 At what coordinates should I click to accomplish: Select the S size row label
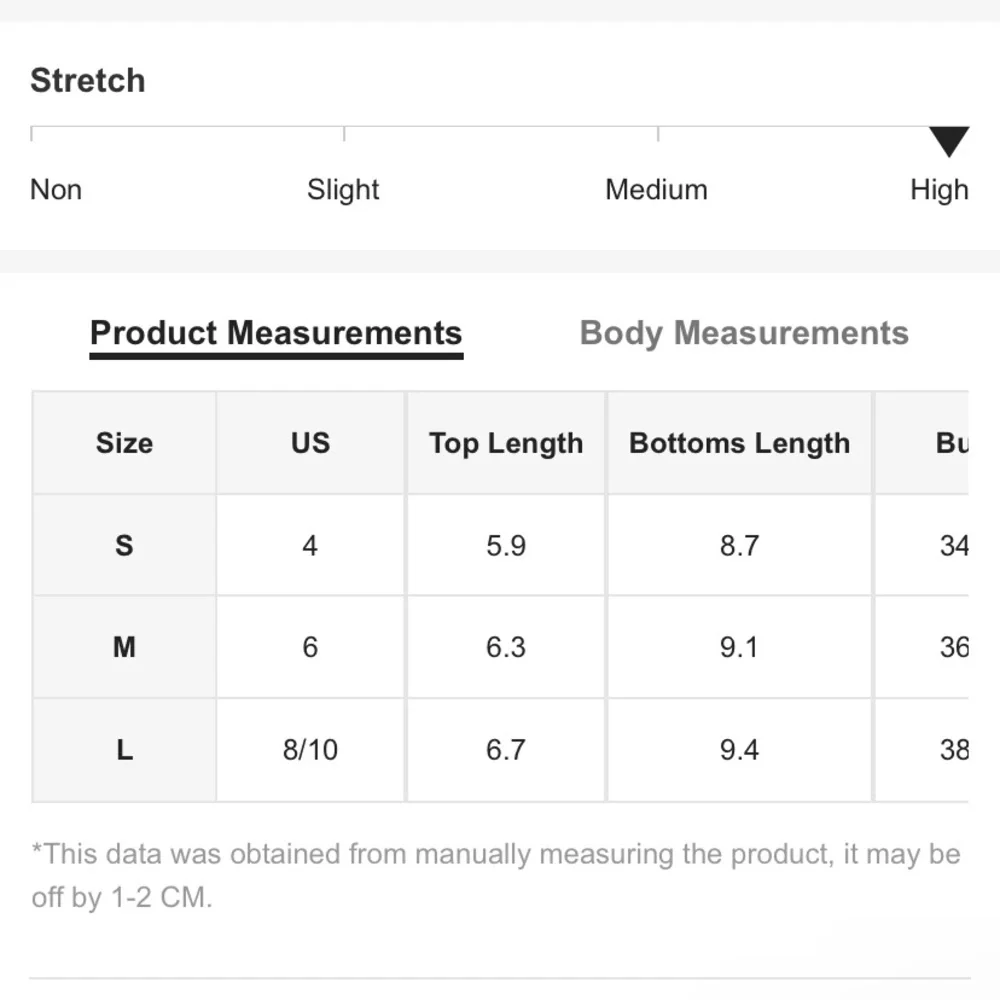point(124,545)
